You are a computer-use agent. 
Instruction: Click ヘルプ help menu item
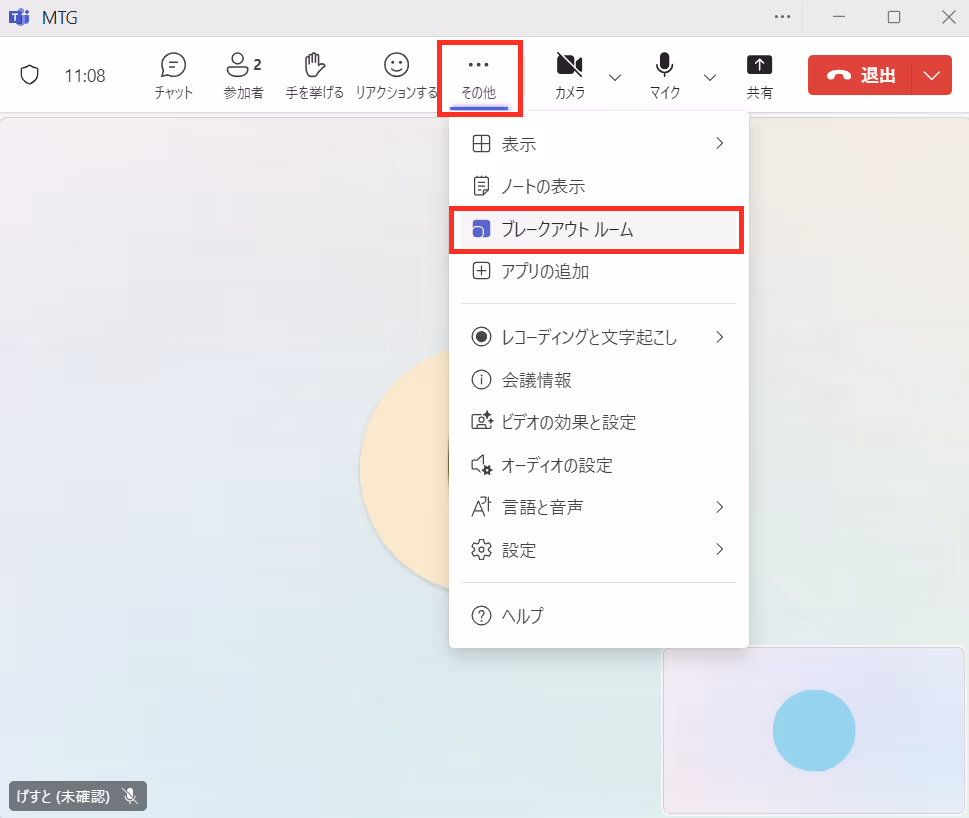click(x=598, y=615)
